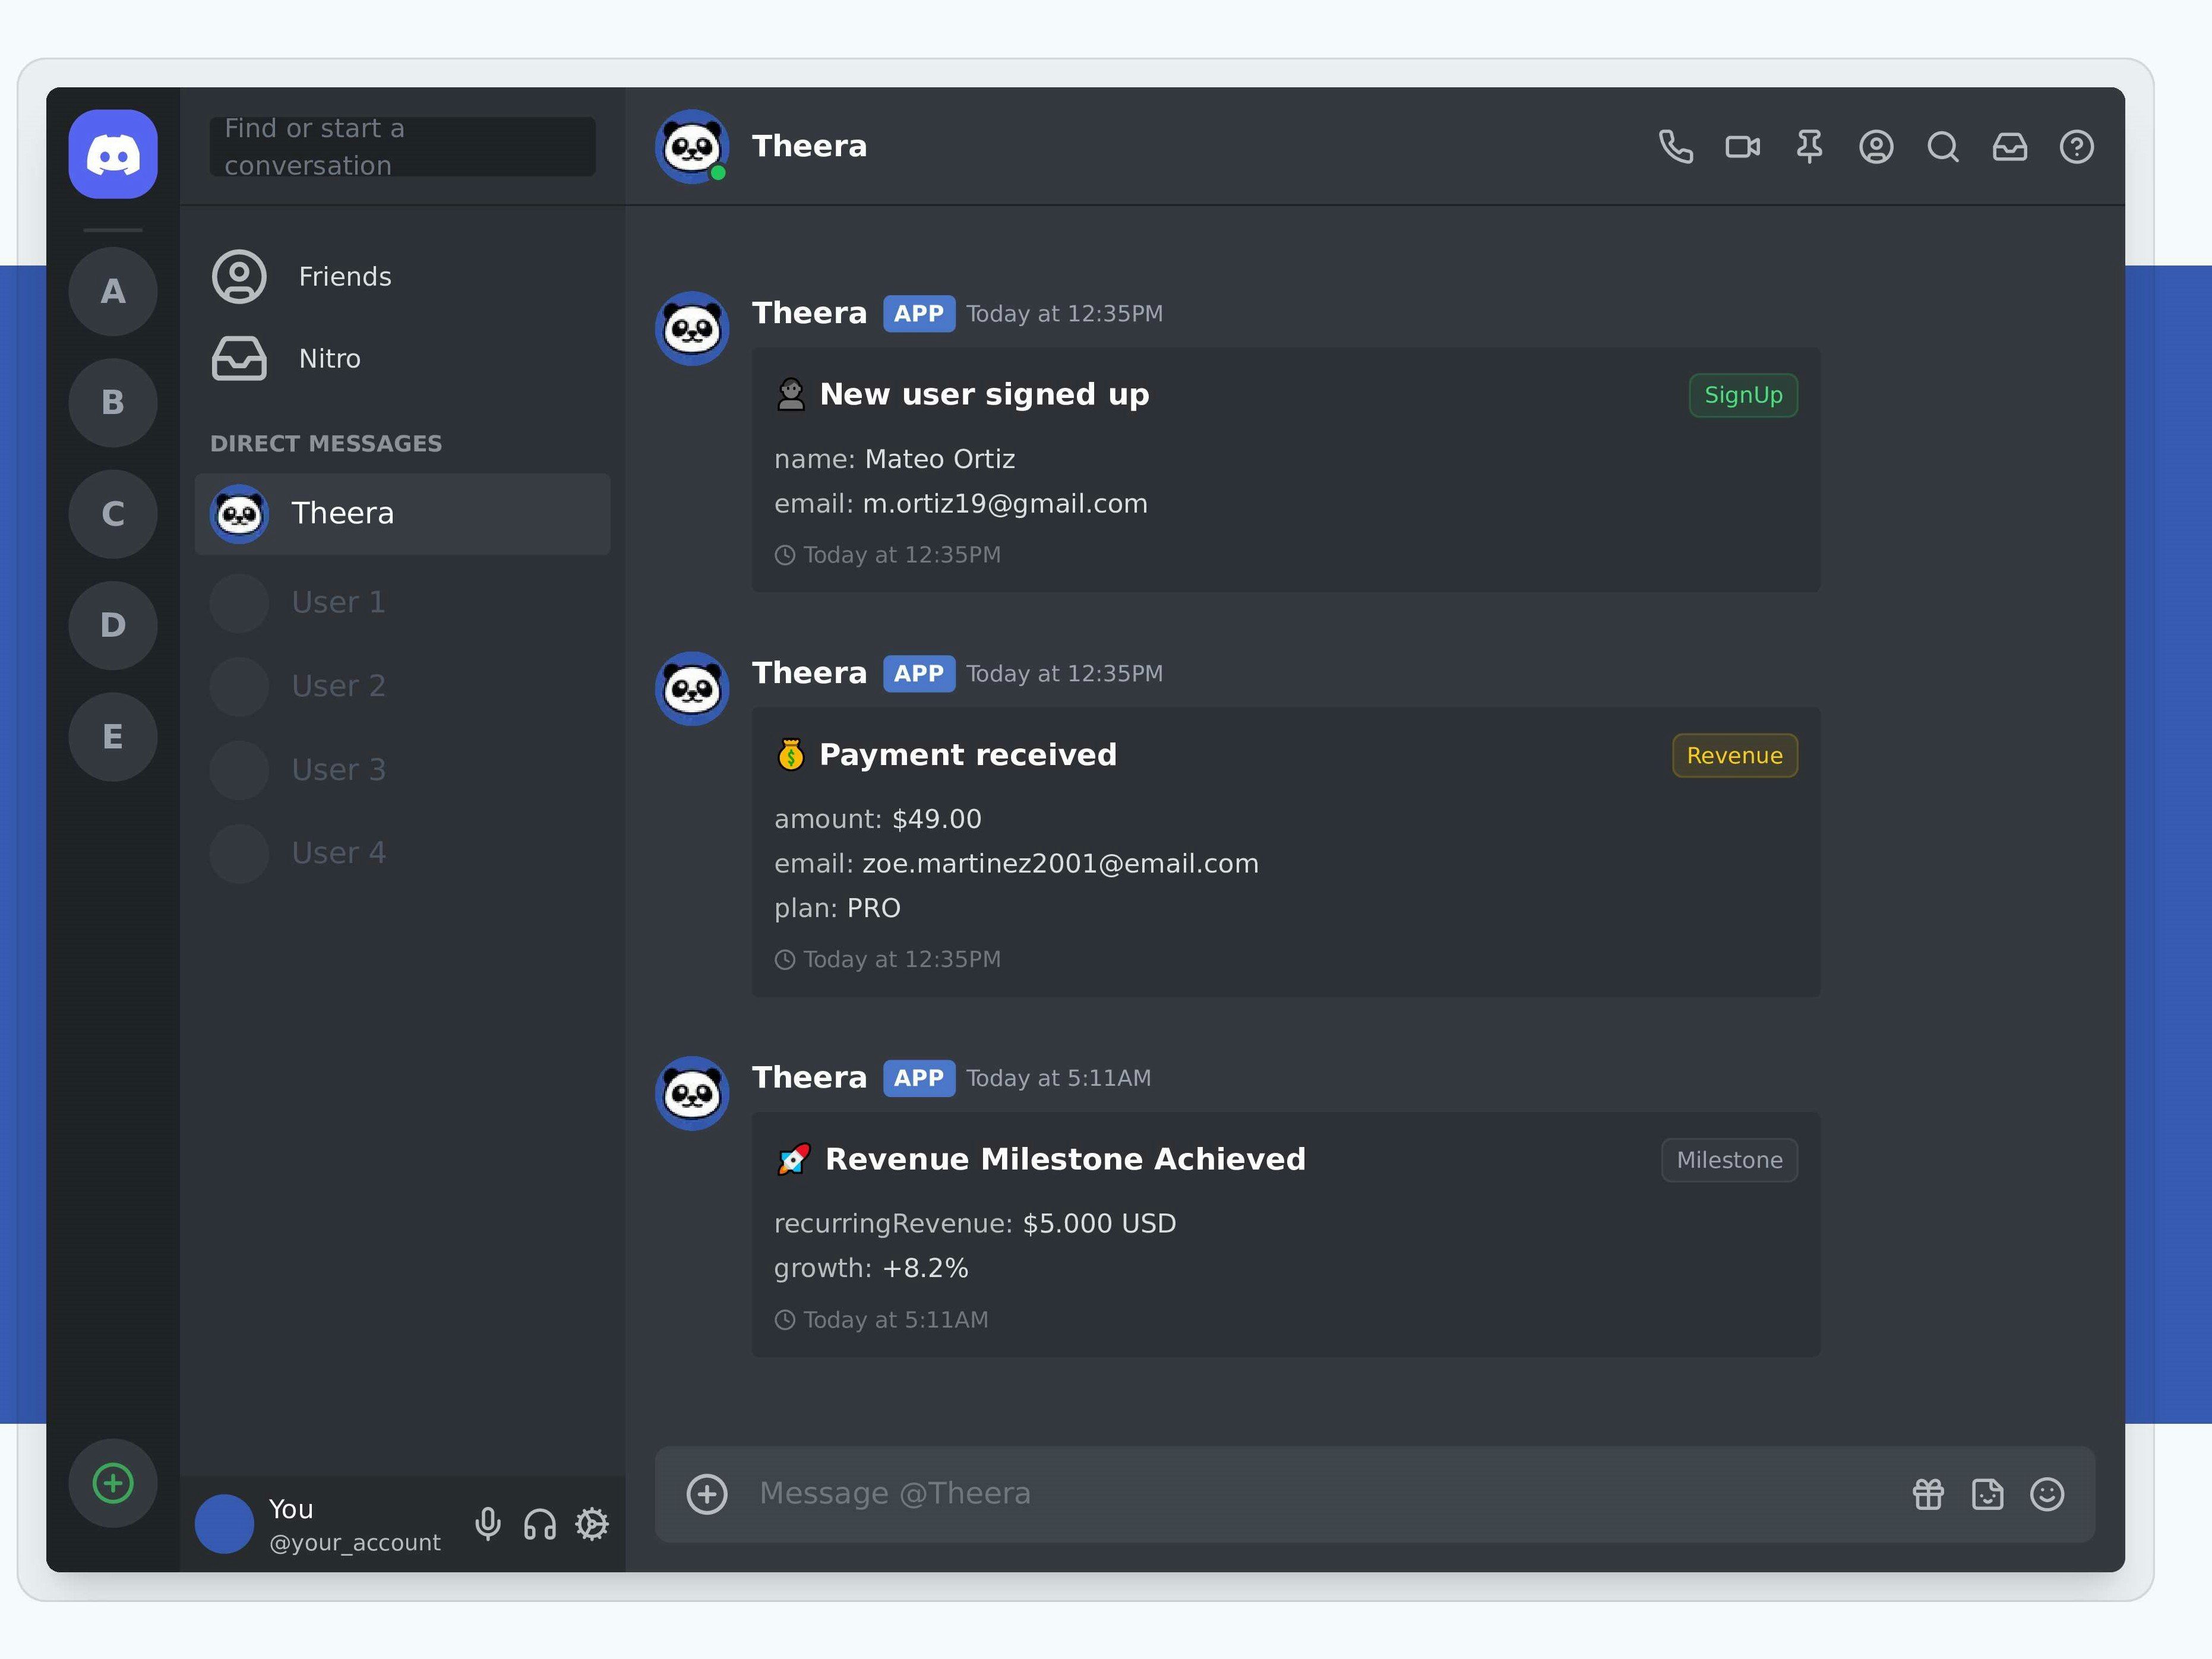Click Find or start a conversation field

pyautogui.click(x=403, y=147)
